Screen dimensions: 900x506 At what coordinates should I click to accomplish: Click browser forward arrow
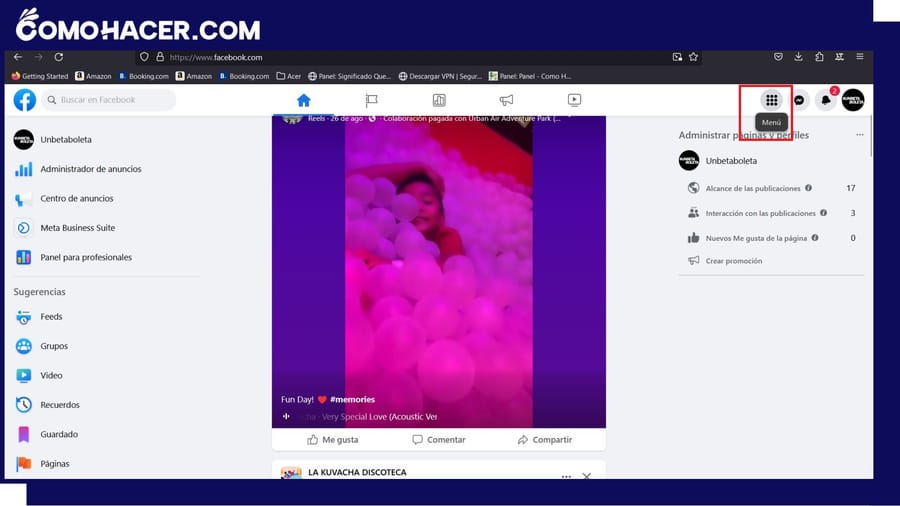(38, 57)
